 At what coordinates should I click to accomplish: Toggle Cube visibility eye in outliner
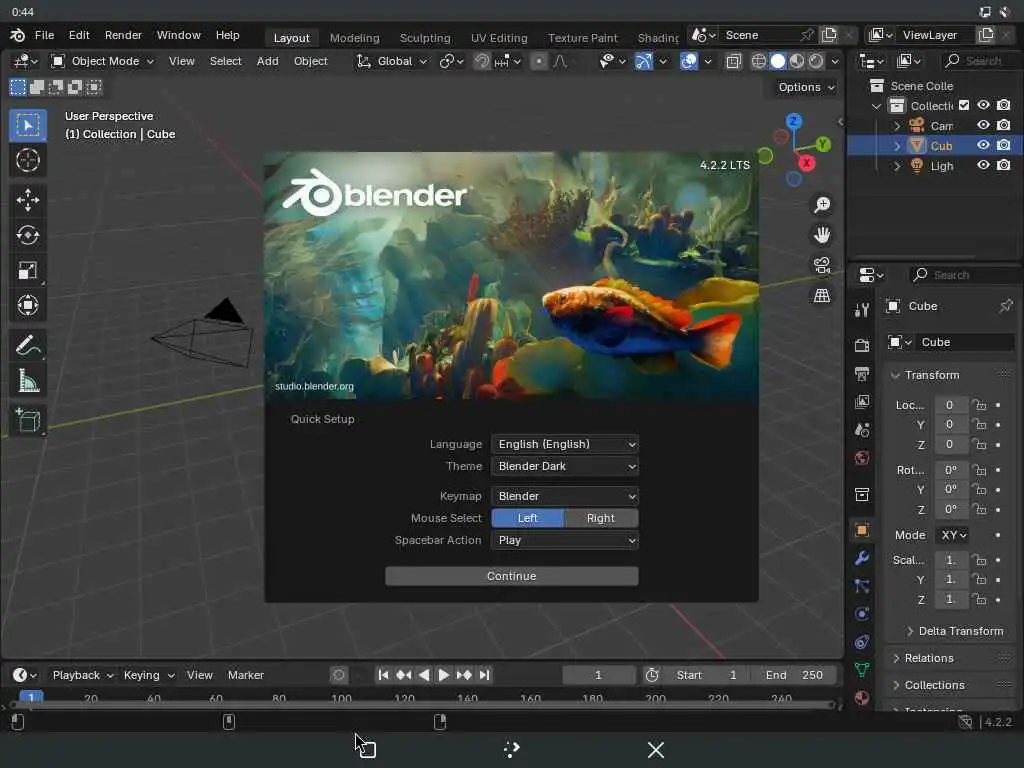pos(983,145)
